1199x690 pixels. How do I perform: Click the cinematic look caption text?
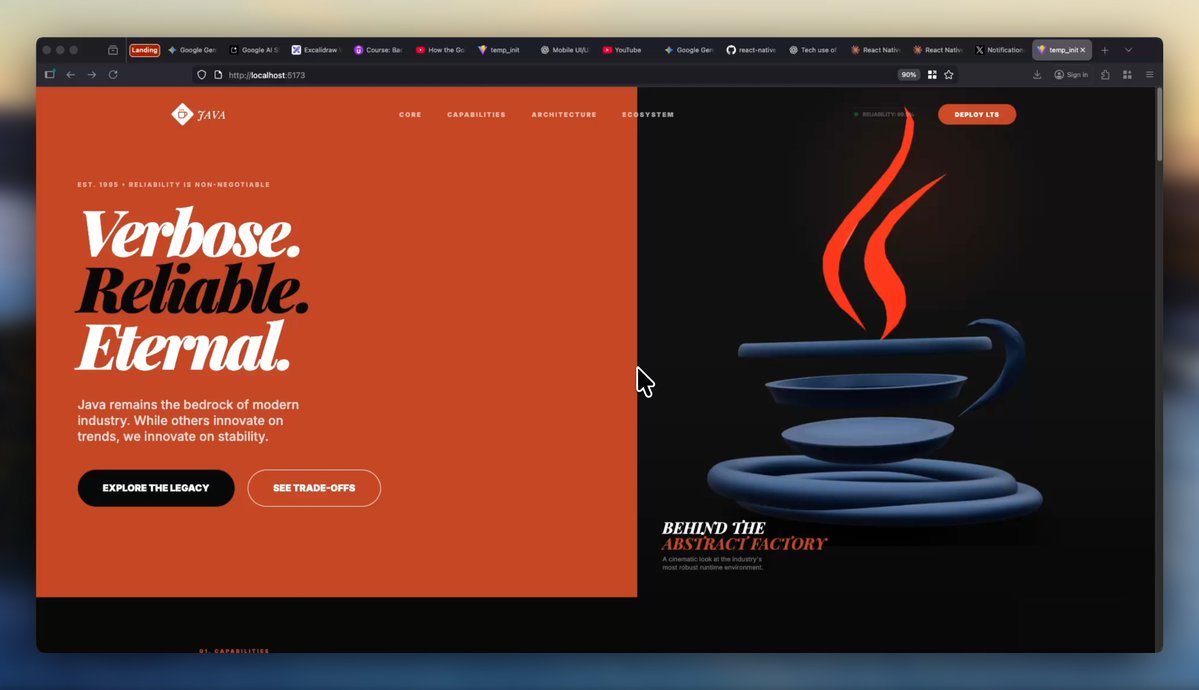pos(713,563)
